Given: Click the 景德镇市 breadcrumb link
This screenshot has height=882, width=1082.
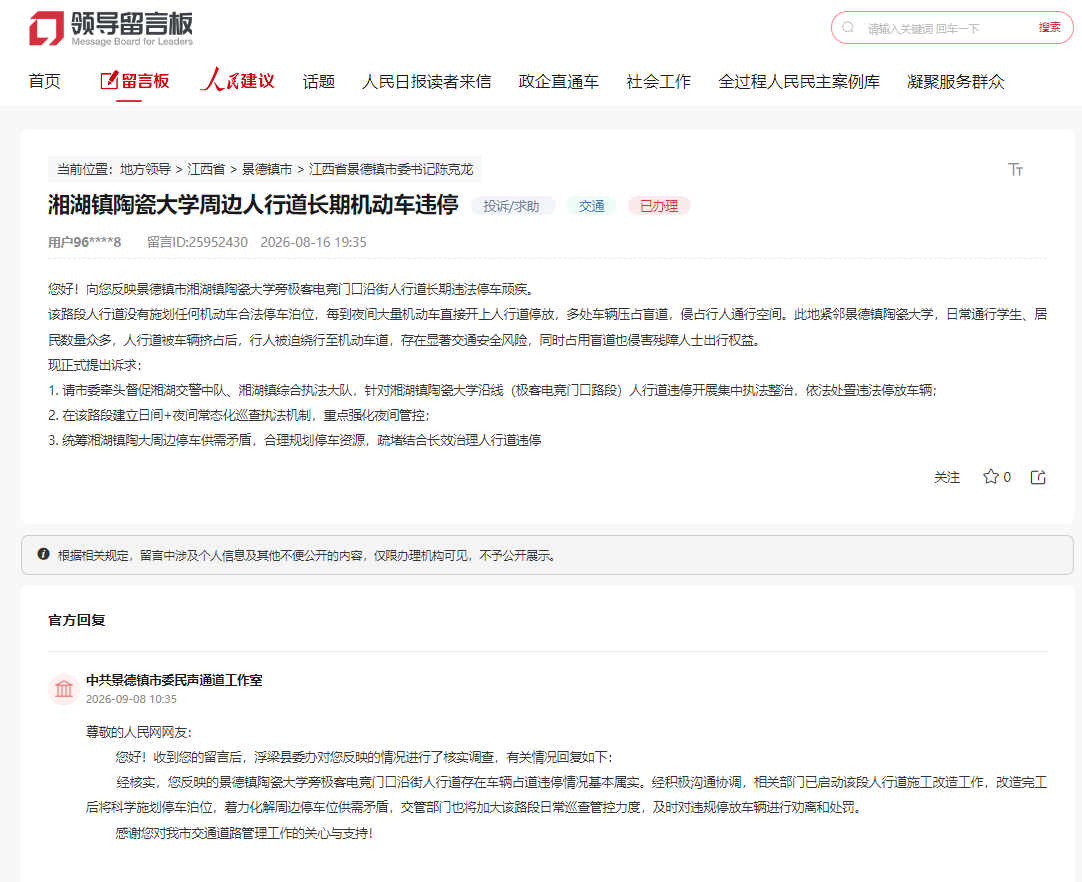Looking at the screenshot, I should [267, 169].
